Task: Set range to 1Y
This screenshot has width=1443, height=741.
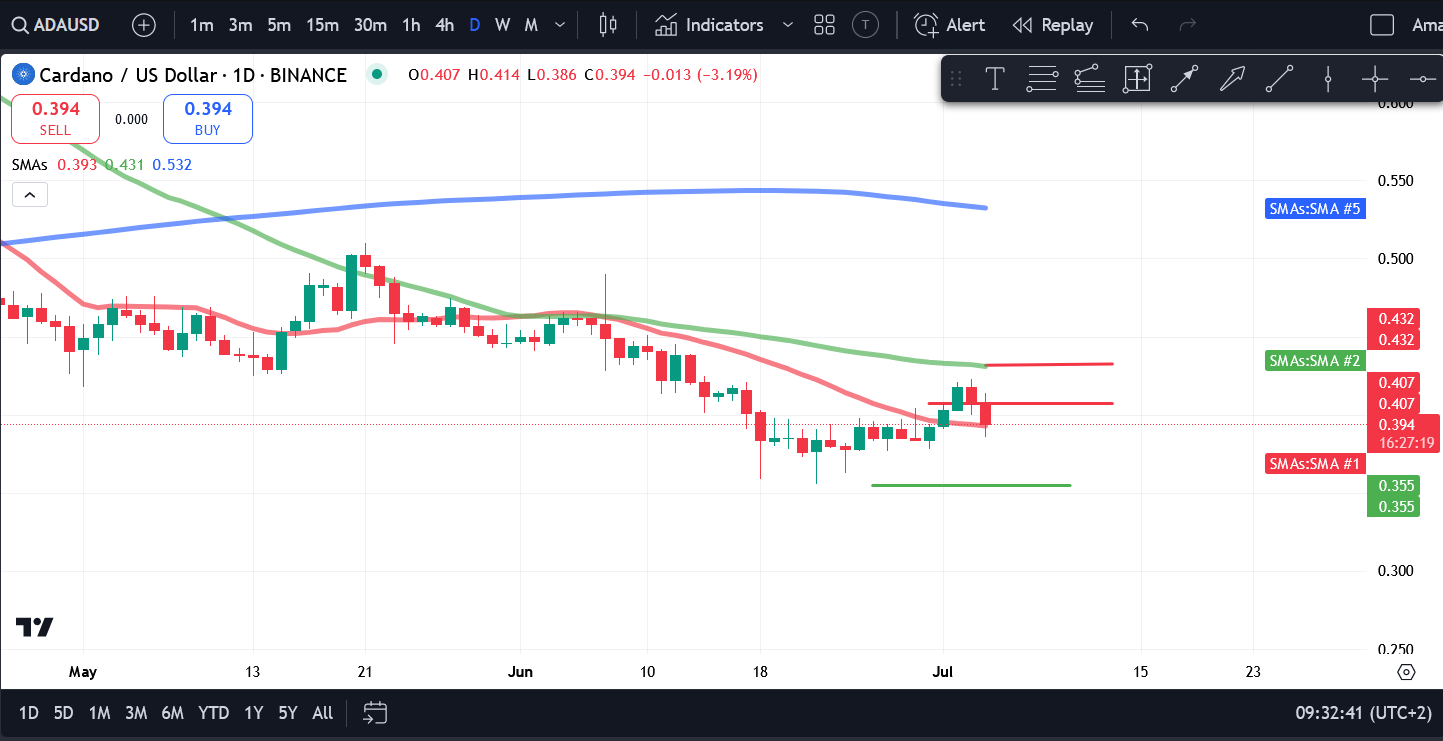Action: [254, 713]
